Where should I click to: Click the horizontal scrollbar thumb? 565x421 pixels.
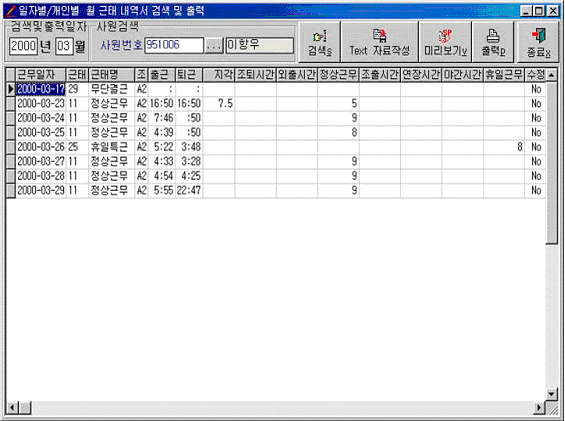[x=25, y=408]
